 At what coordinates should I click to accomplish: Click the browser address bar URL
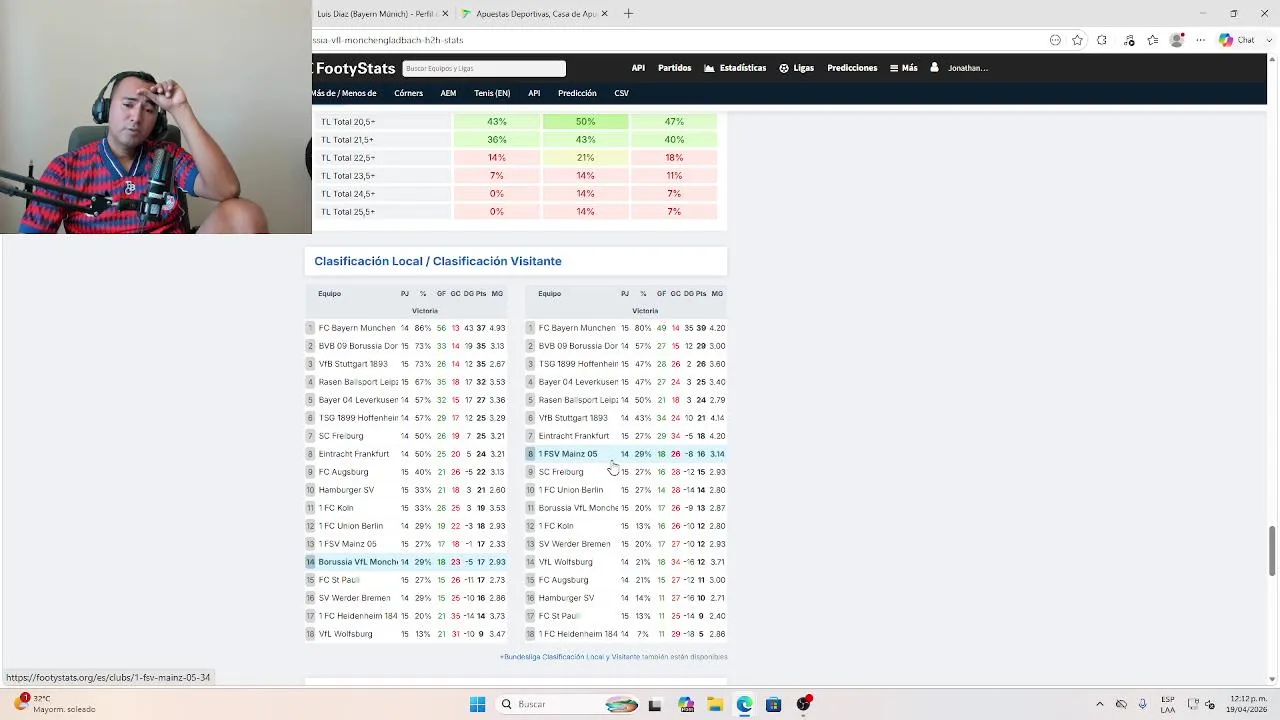388,40
